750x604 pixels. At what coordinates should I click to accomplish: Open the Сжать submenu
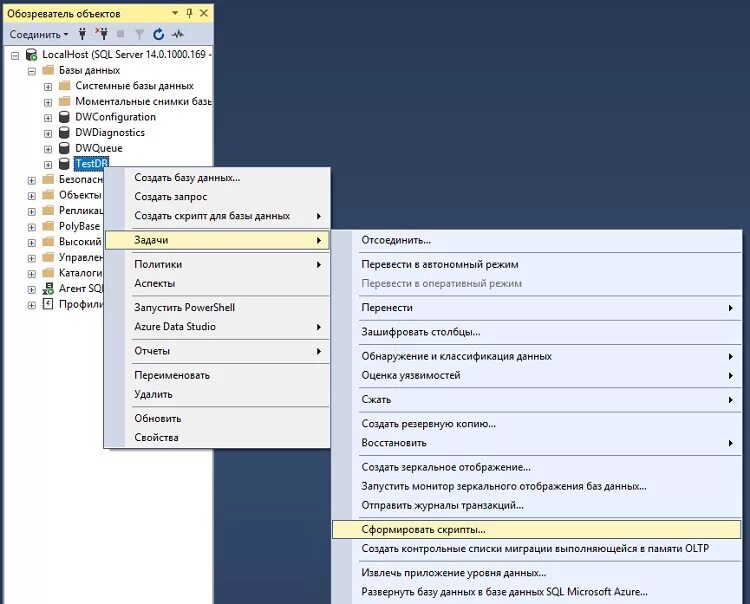click(536, 400)
